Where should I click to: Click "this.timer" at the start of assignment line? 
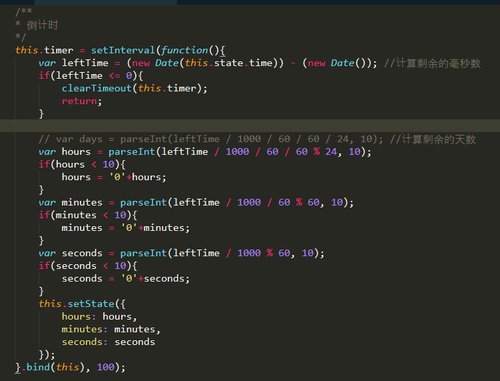pos(44,50)
